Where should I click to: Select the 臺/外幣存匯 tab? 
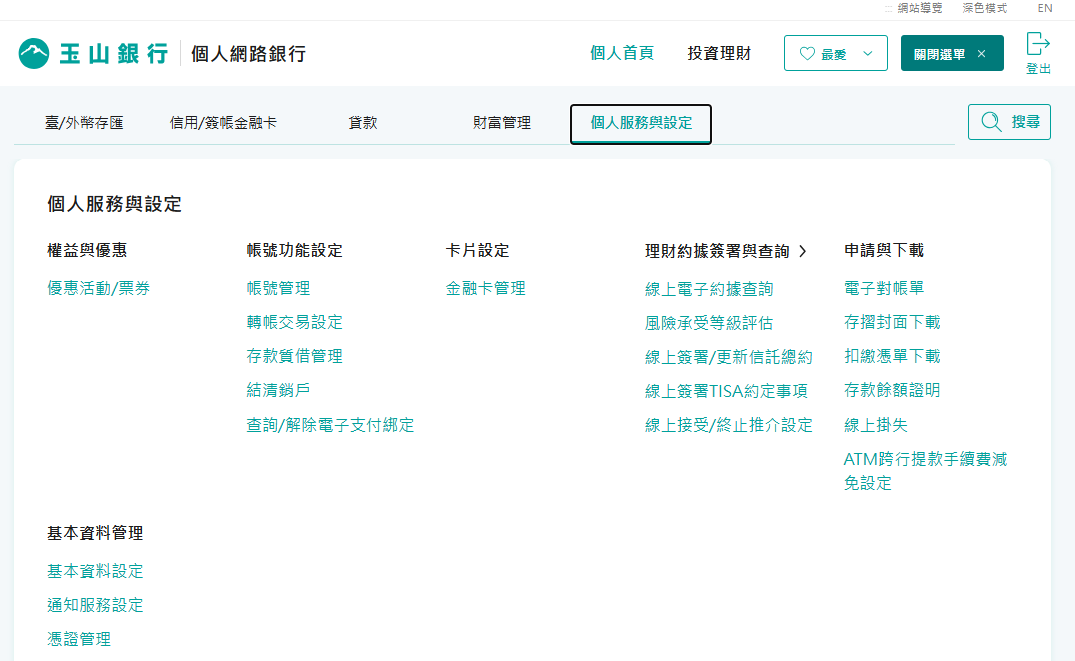pos(84,123)
